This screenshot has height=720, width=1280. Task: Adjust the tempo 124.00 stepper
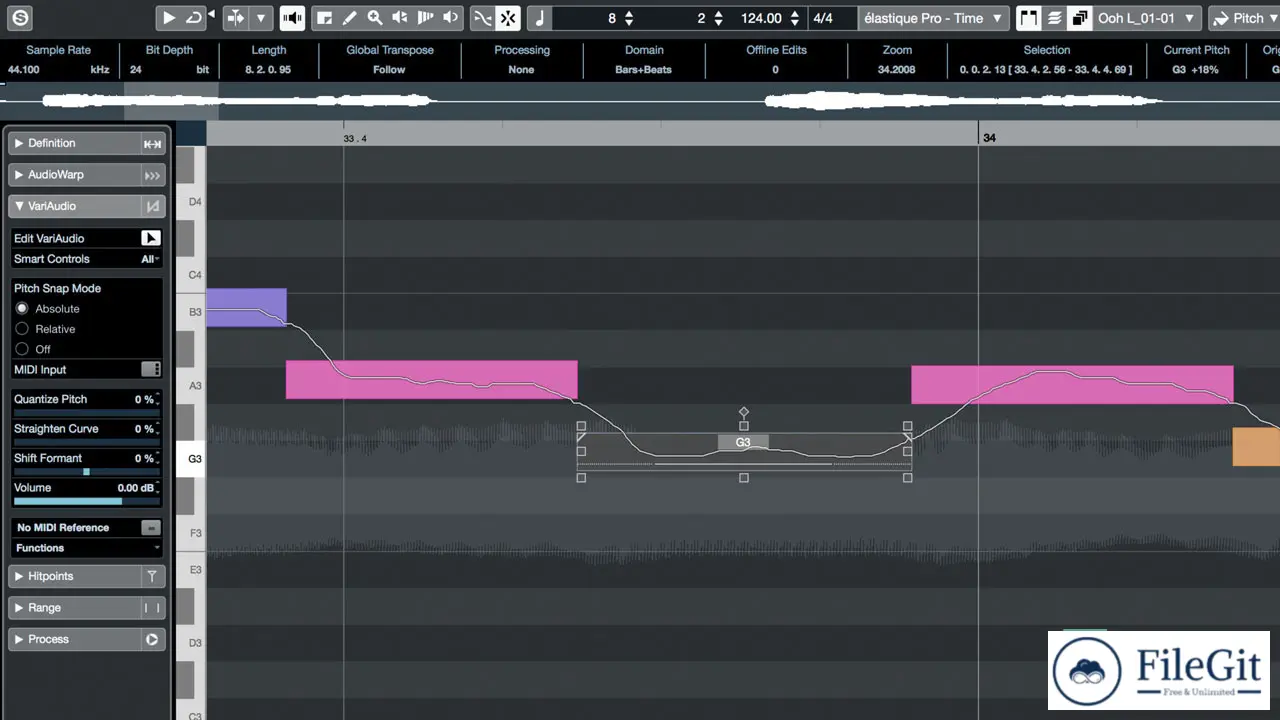(794, 18)
